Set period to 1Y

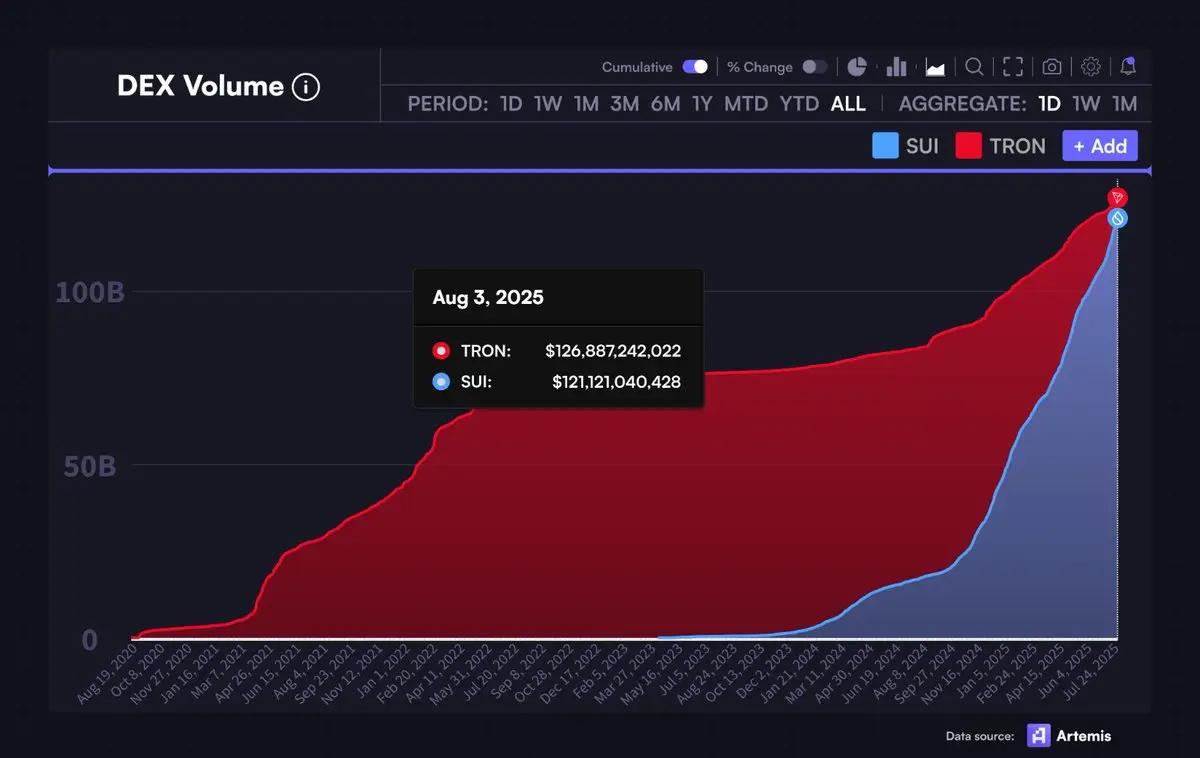pos(702,104)
